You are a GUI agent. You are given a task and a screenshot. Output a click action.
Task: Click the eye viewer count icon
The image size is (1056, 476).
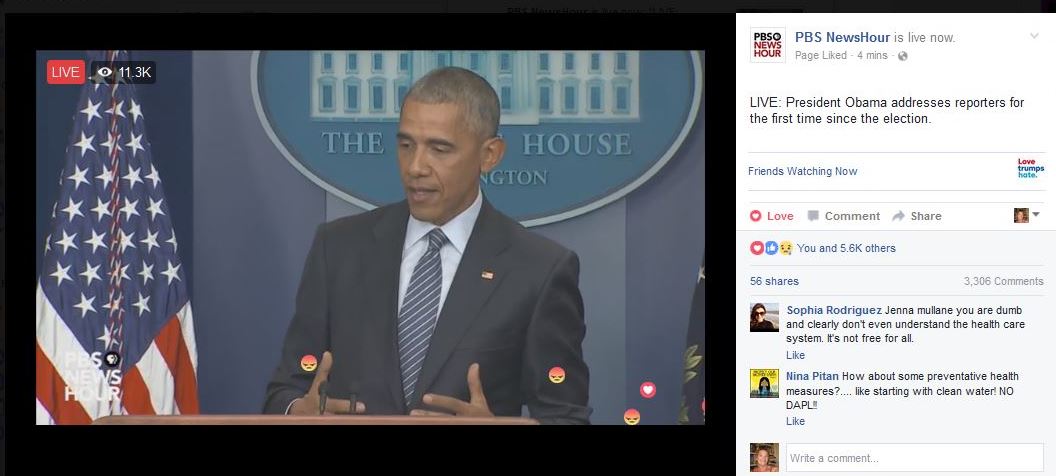point(104,72)
